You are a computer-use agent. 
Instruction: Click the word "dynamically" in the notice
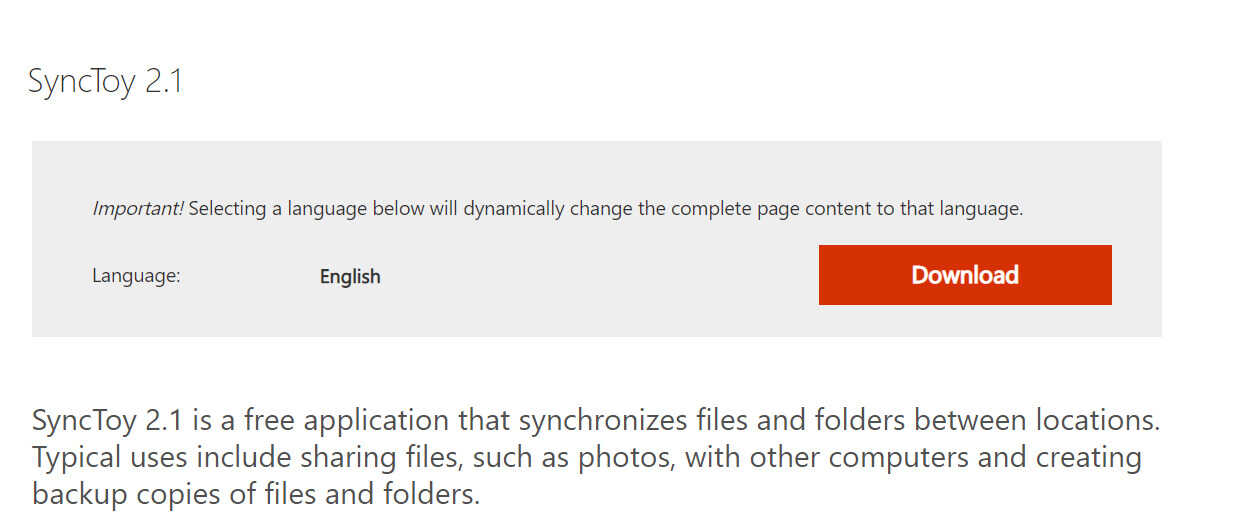532,209
